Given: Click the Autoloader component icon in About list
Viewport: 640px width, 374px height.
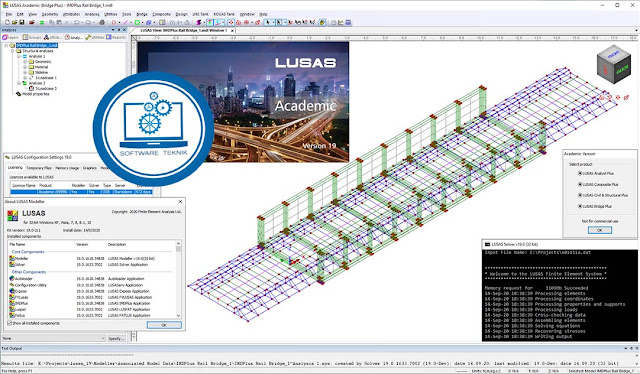Looking at the screenshot, I should [12, 278].
